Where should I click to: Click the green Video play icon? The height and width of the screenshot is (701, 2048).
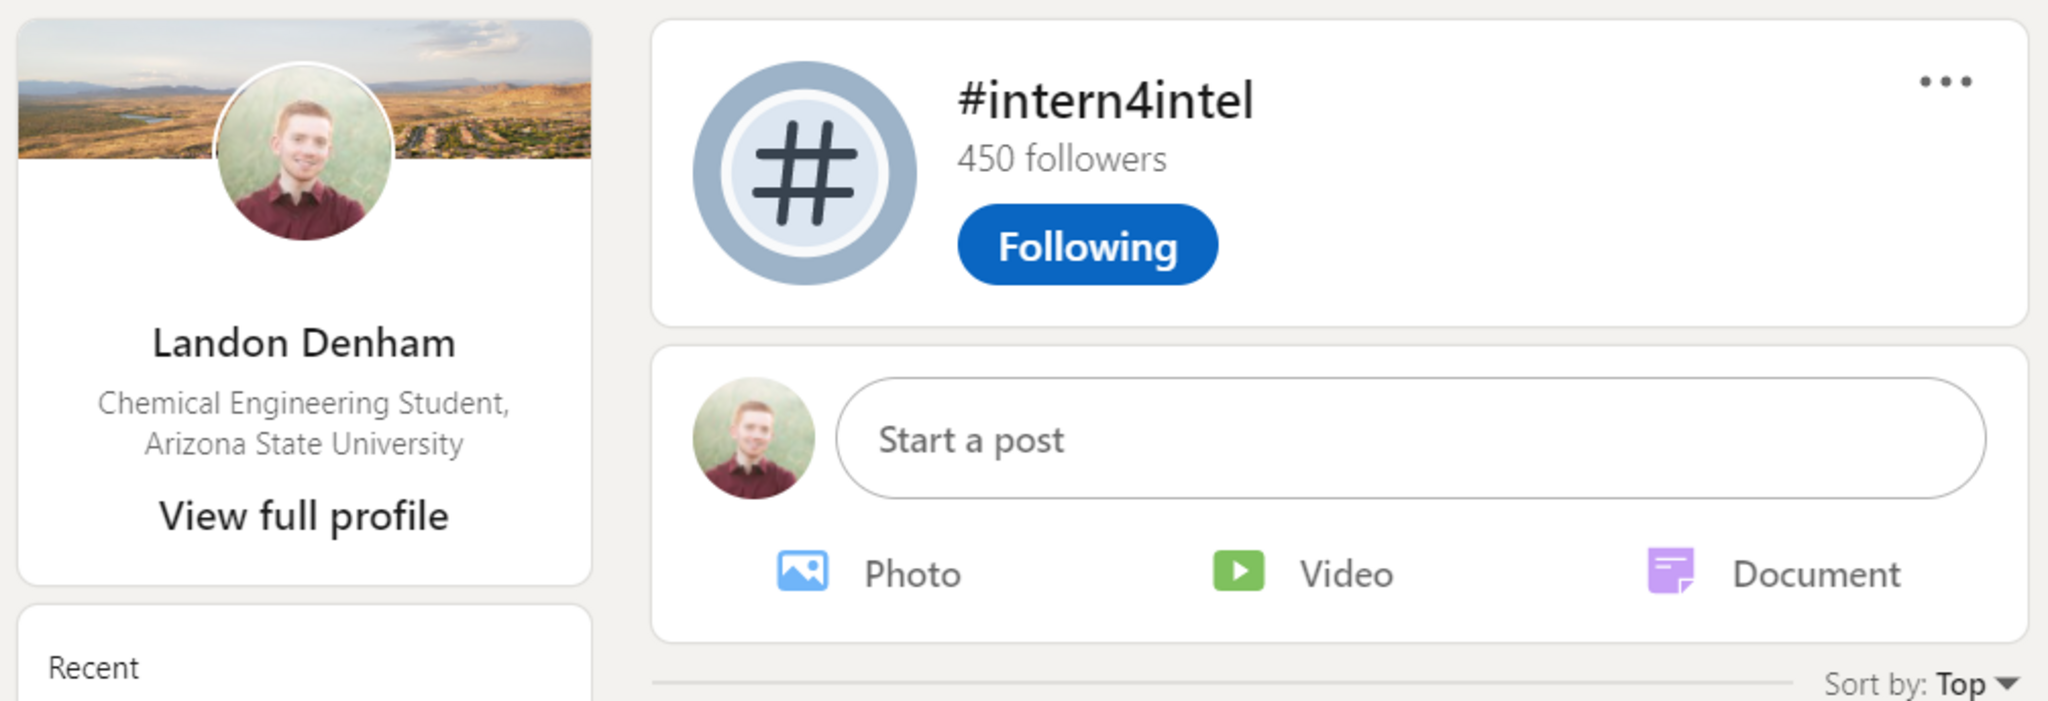(x=1238, y=572)
